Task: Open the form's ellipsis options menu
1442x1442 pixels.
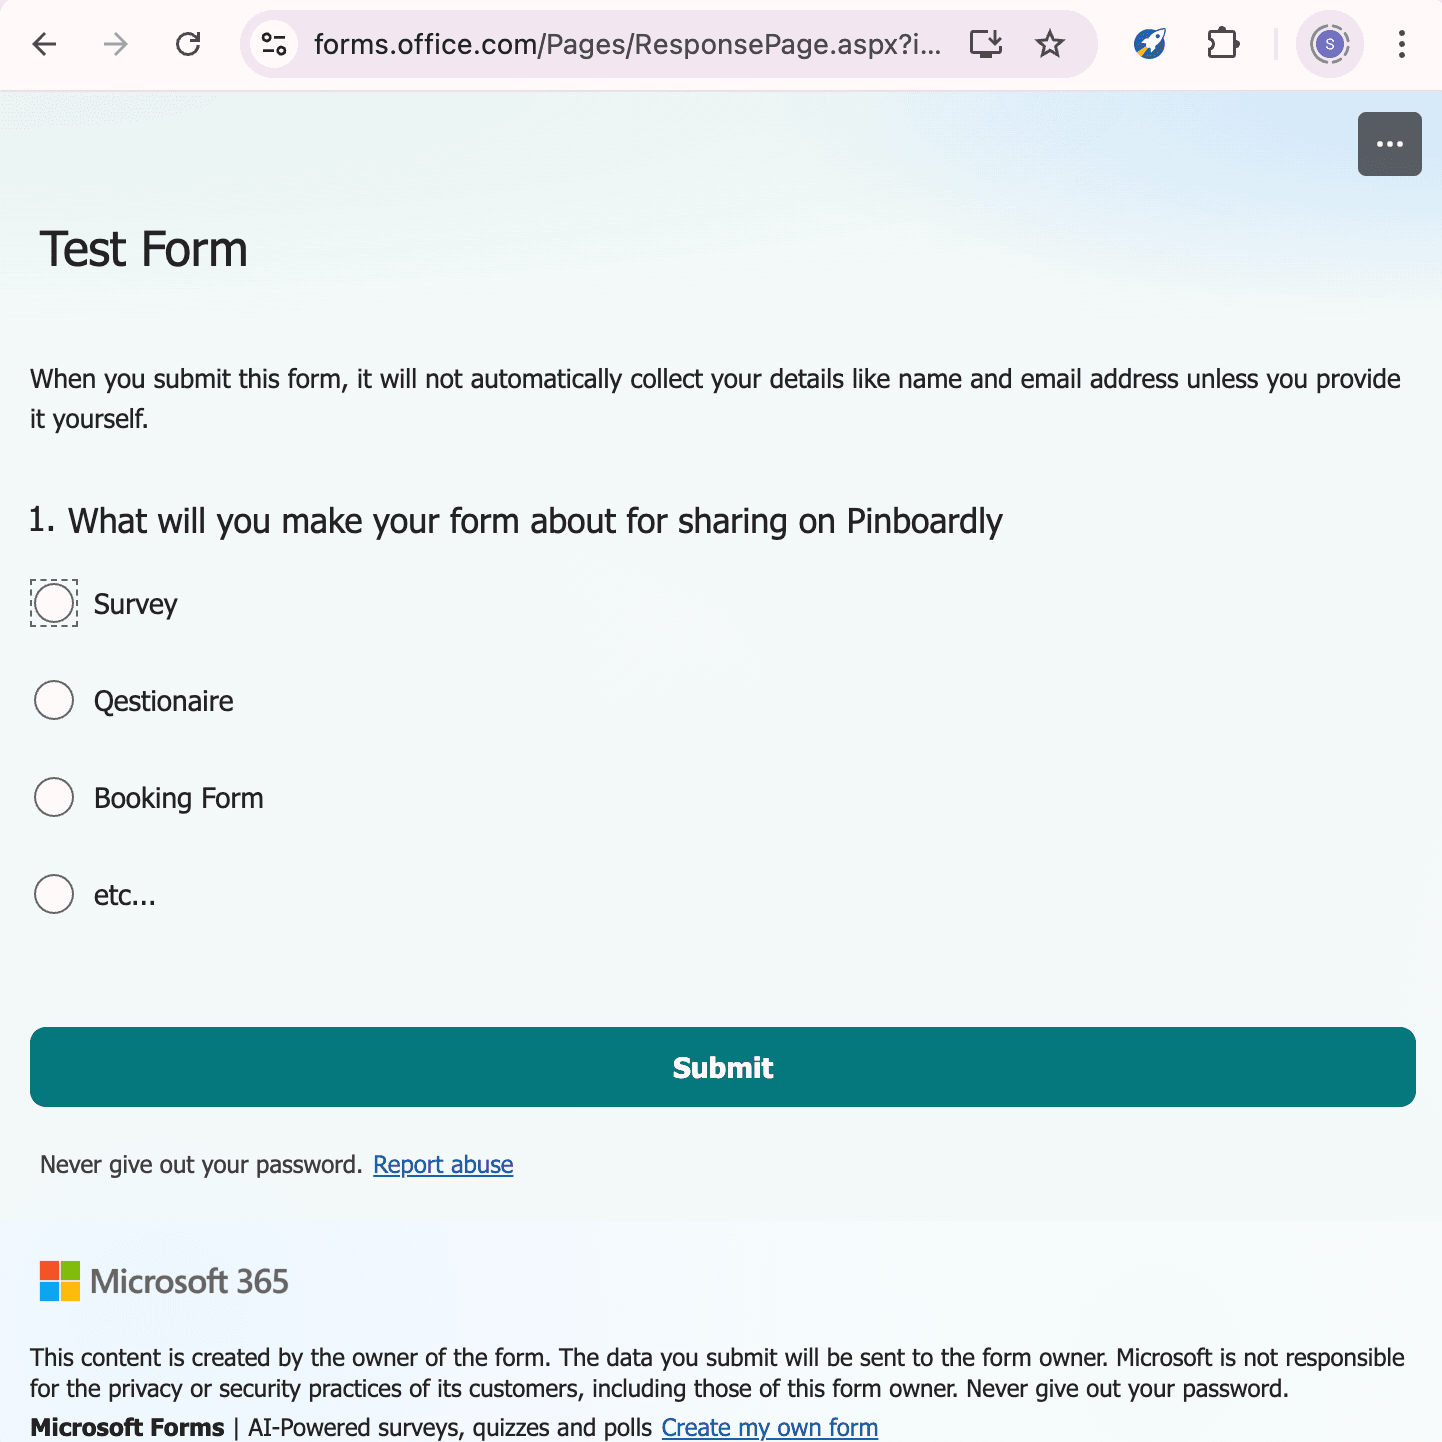Action: coord(1389,144)
